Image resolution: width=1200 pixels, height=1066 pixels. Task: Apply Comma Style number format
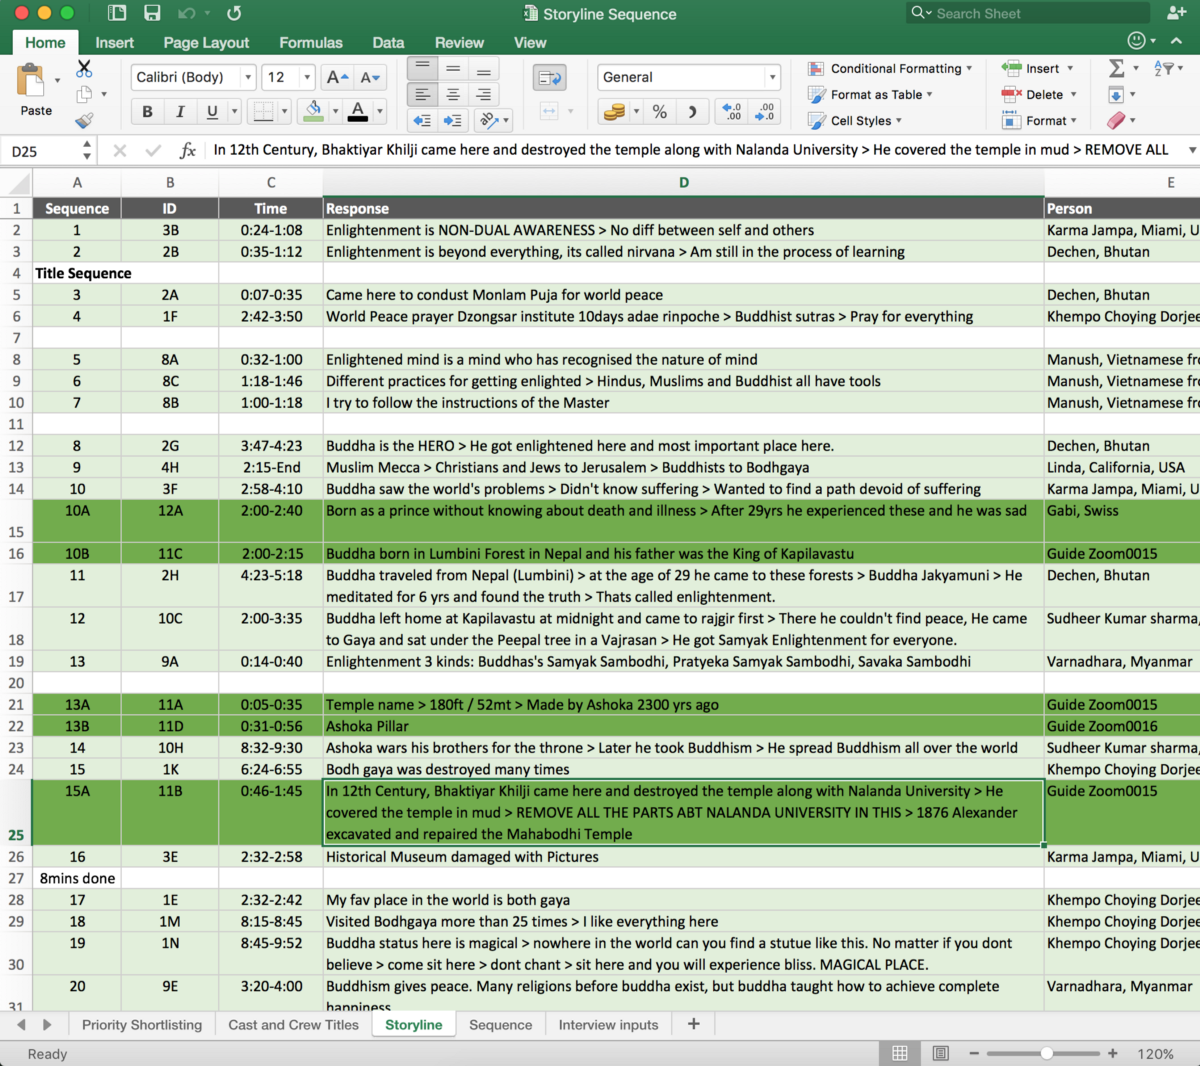pyautogui.click(x=692, y=111)
